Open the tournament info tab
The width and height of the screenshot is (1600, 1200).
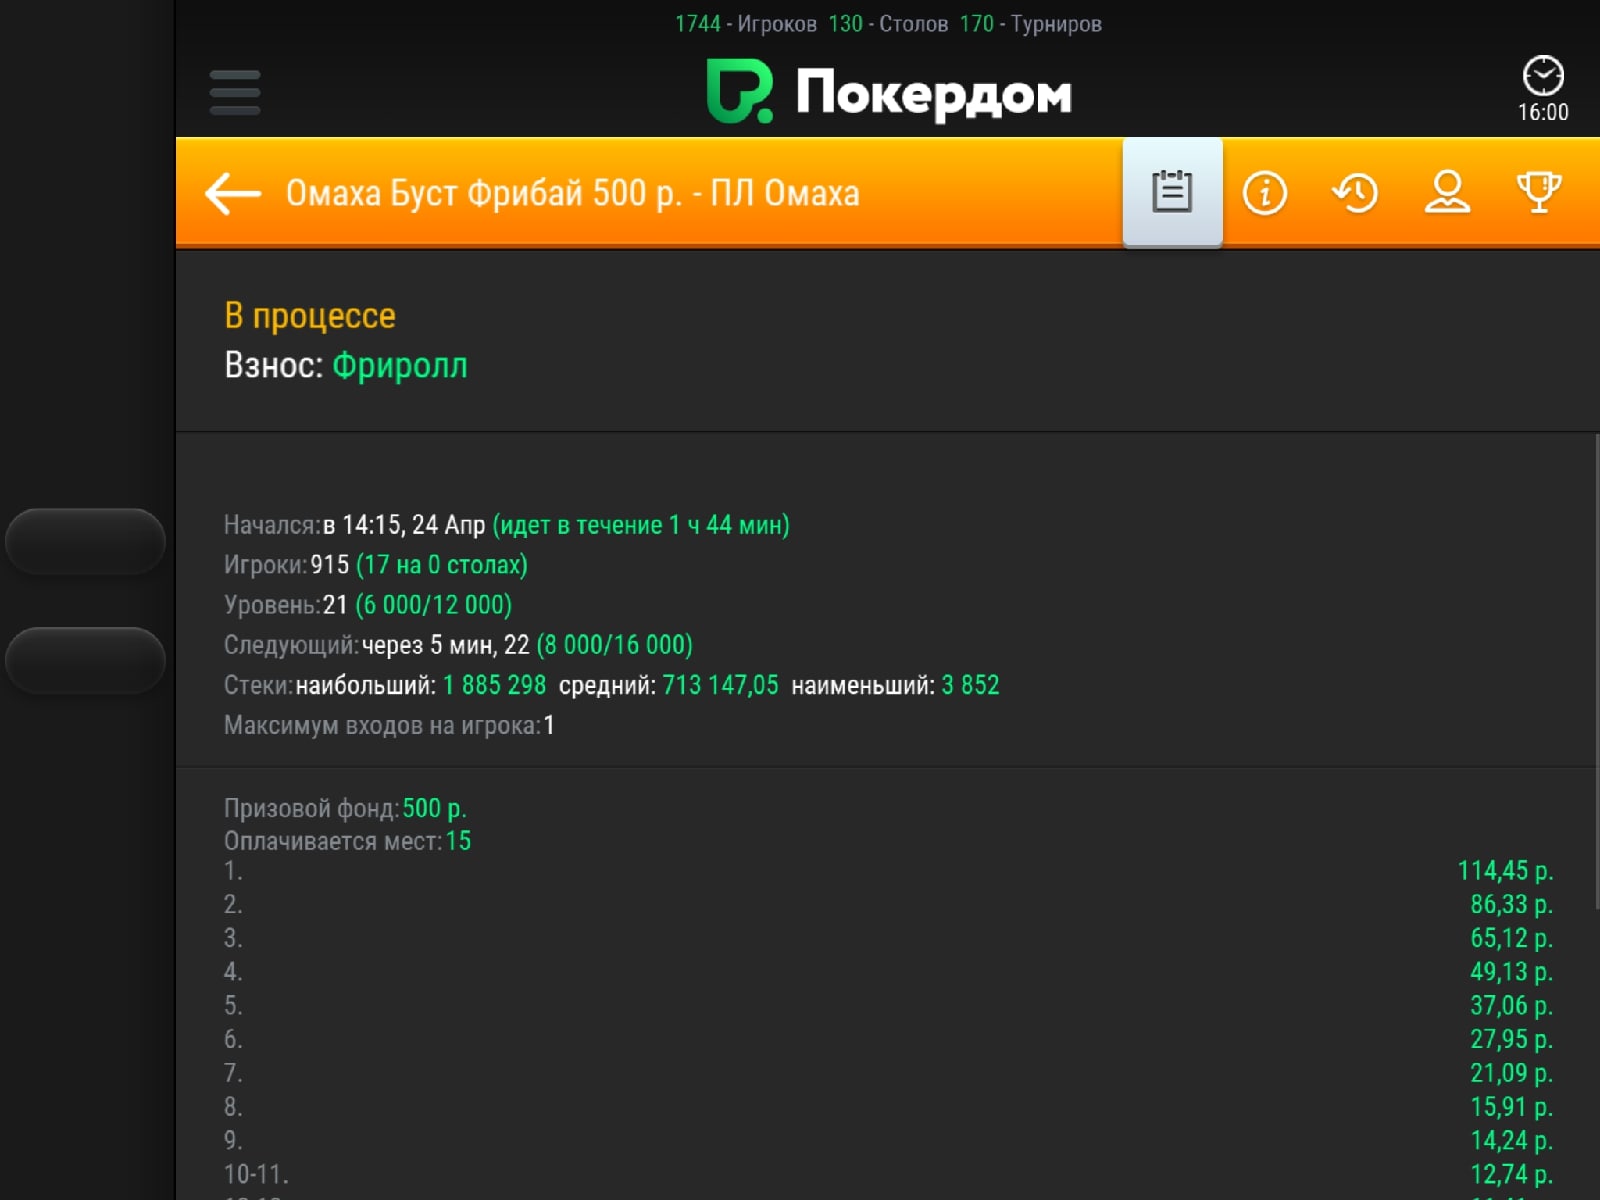point(1264,192)
